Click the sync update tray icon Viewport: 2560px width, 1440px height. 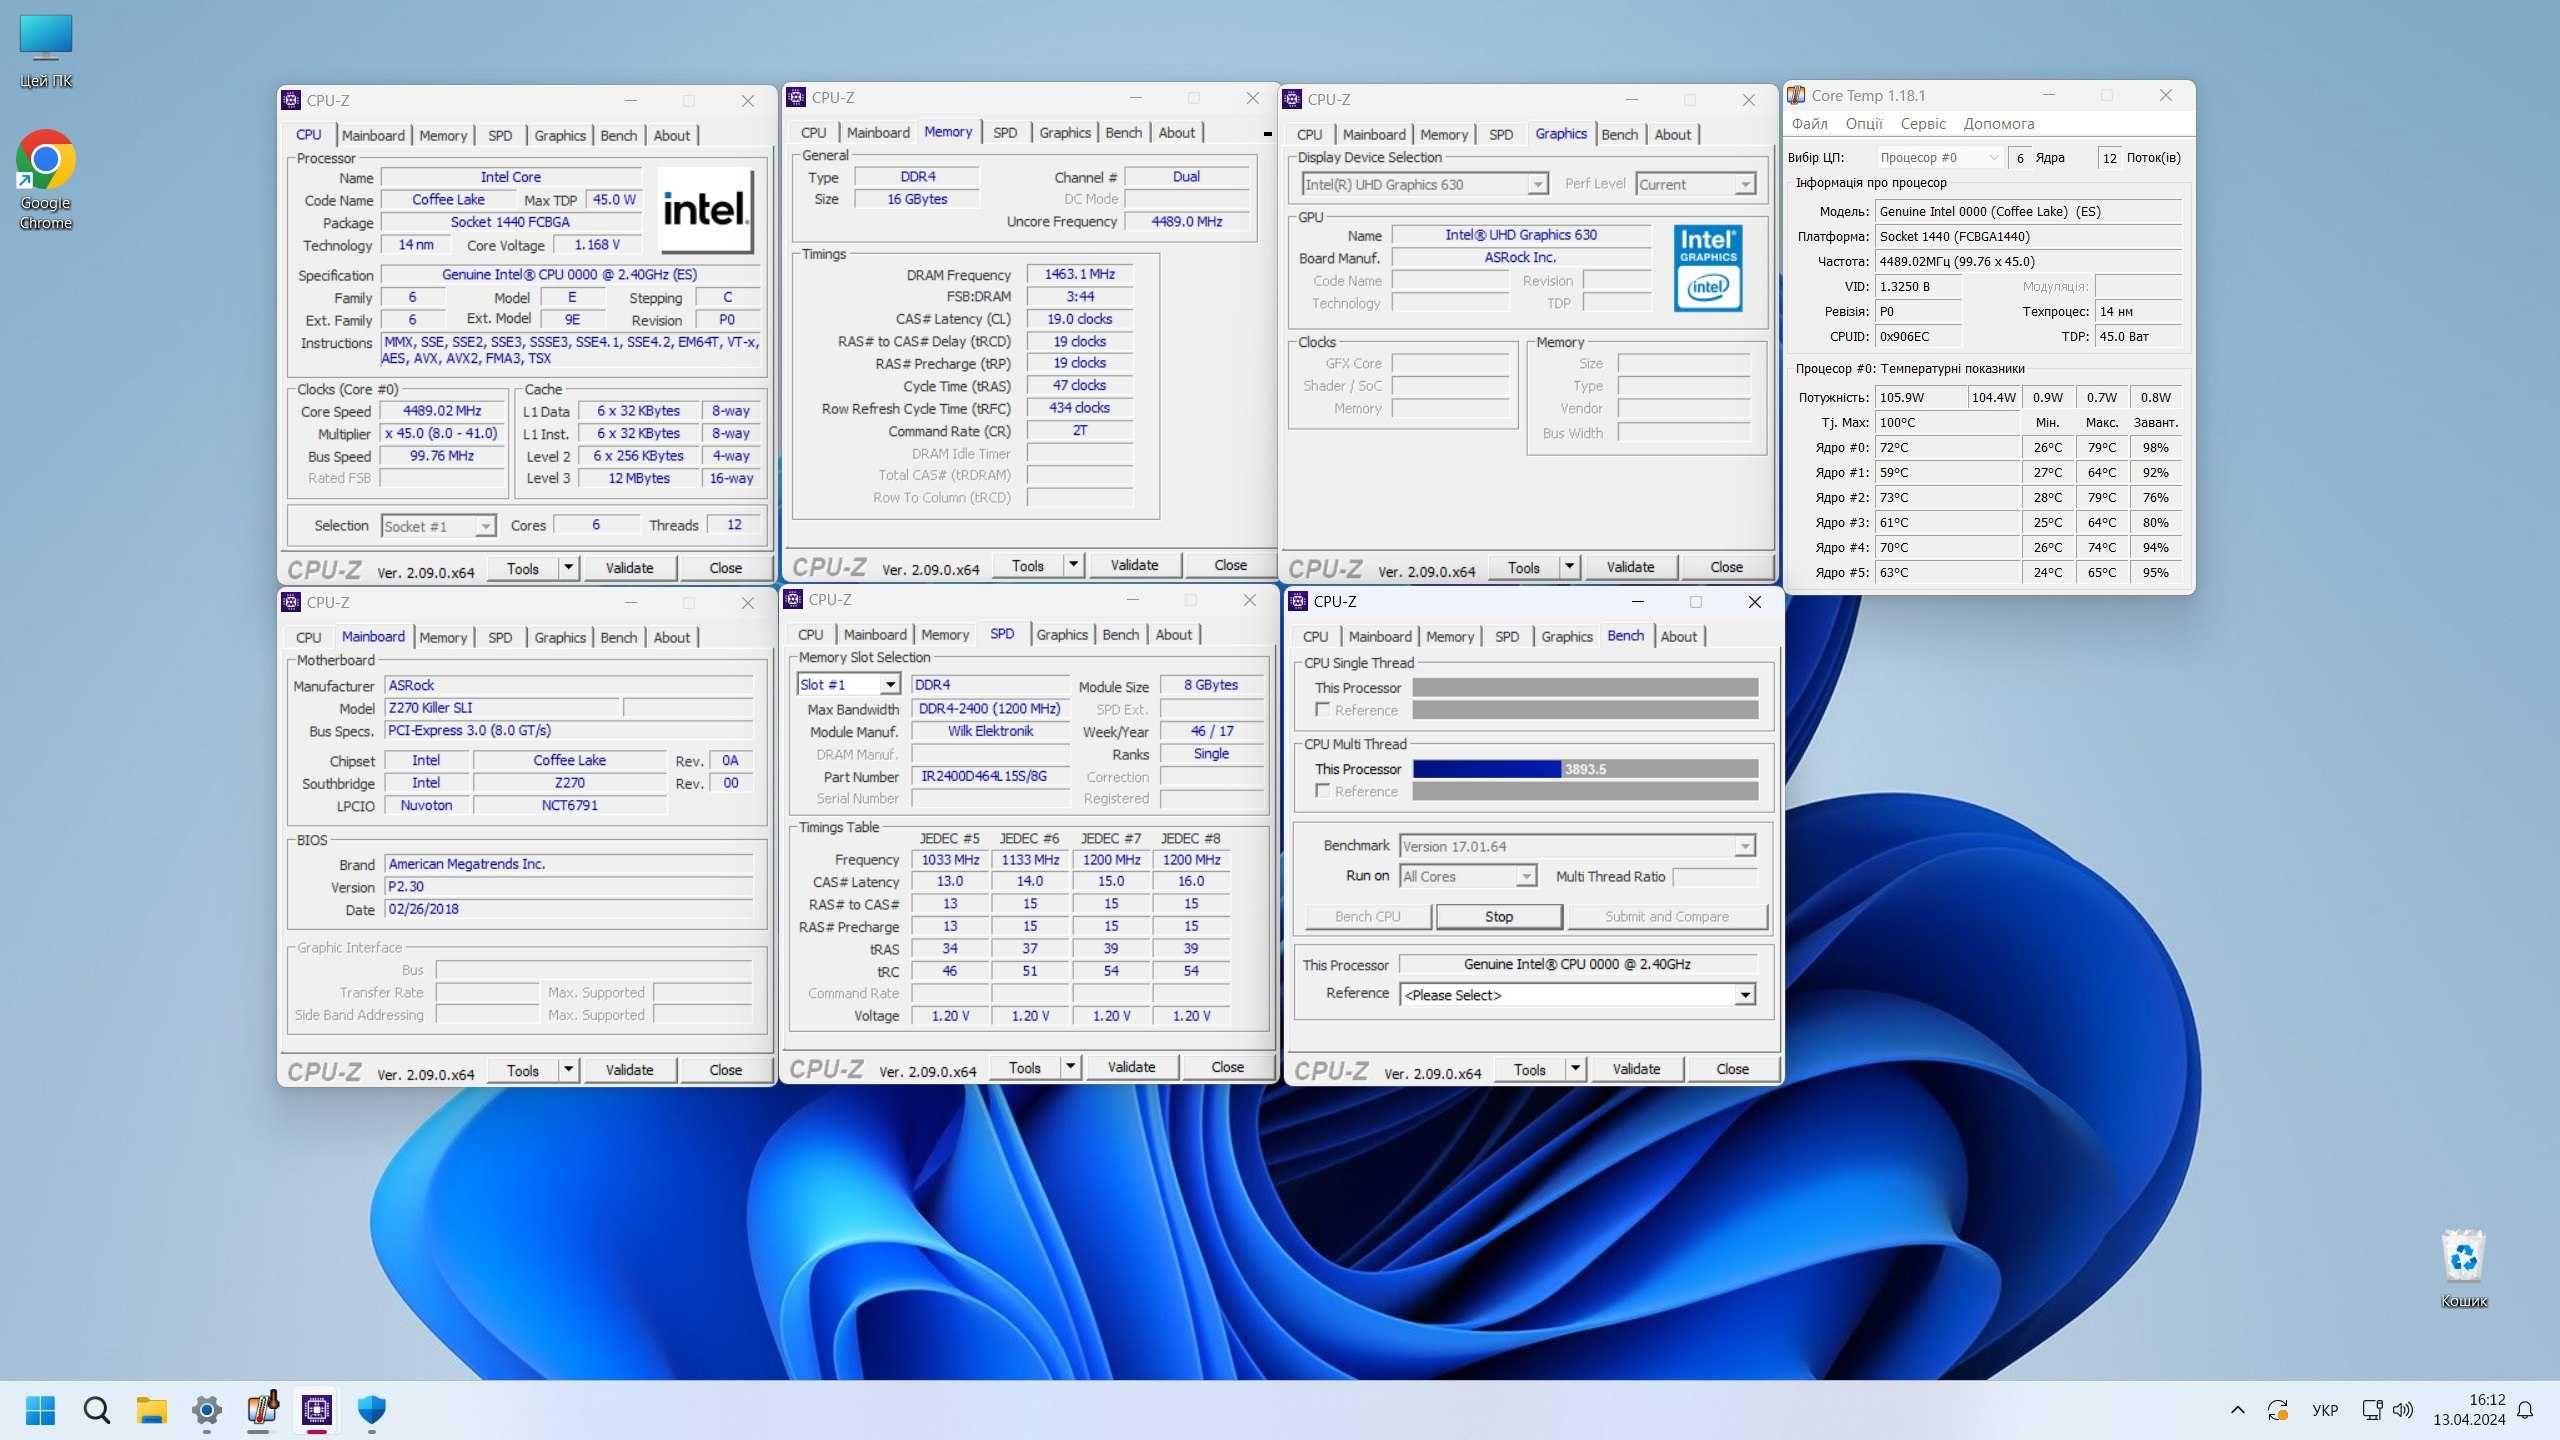pos(2278,1410)
